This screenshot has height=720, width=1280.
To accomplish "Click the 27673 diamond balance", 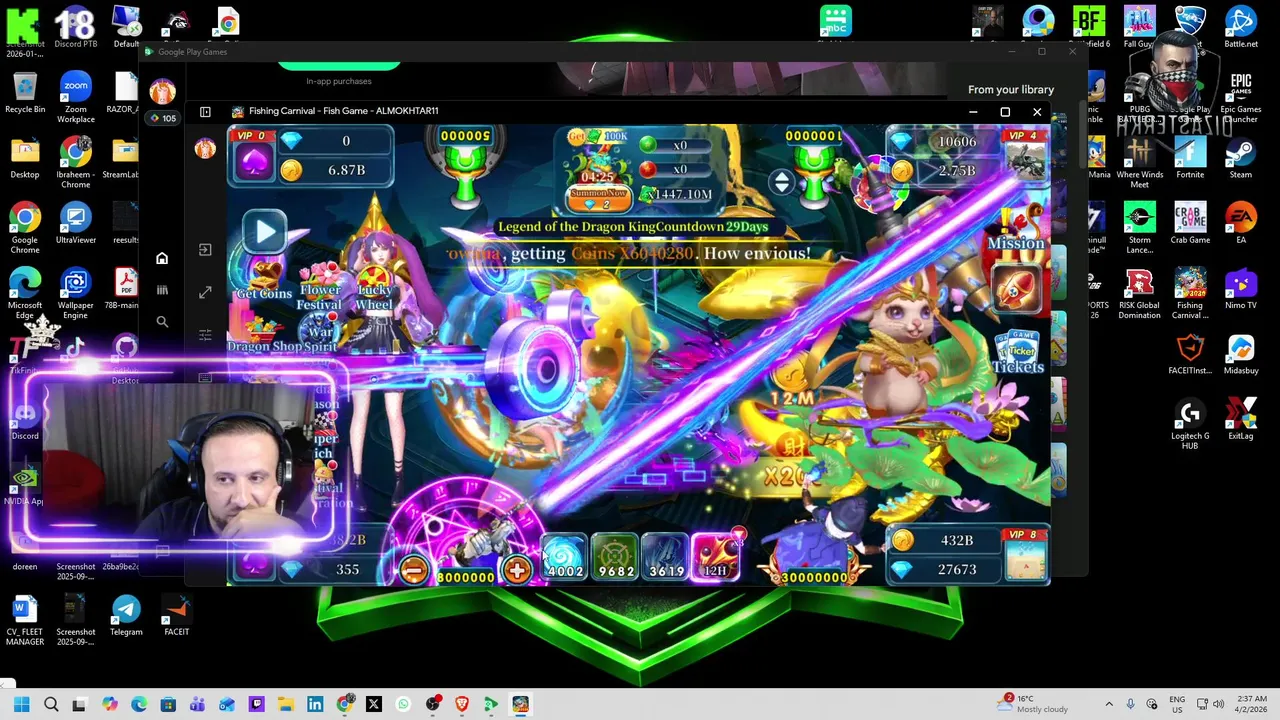I will coord(943,568).
